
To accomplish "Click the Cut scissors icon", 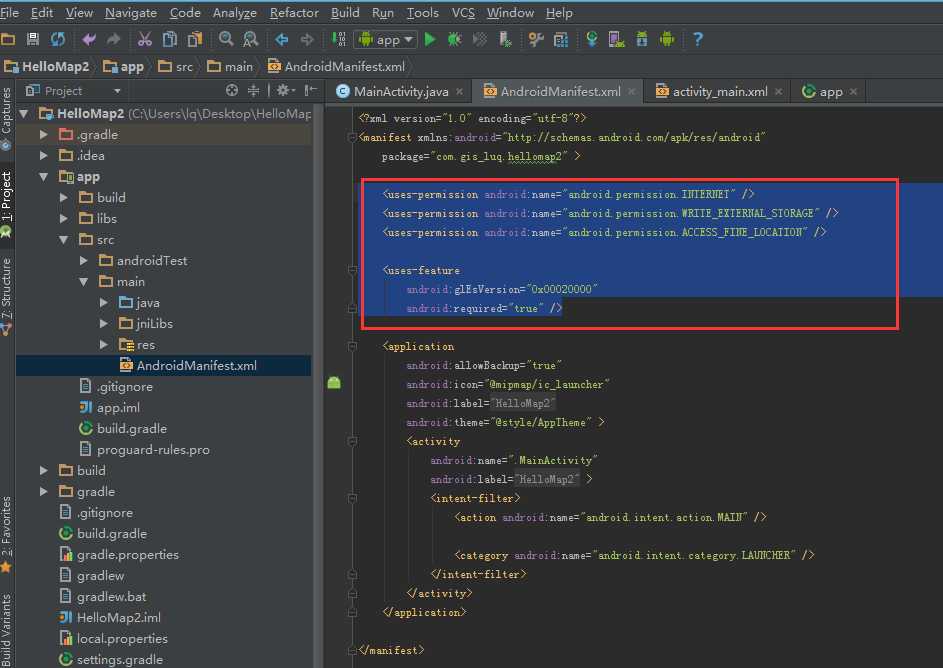I will pyautogui.click(x=144, y=39).
